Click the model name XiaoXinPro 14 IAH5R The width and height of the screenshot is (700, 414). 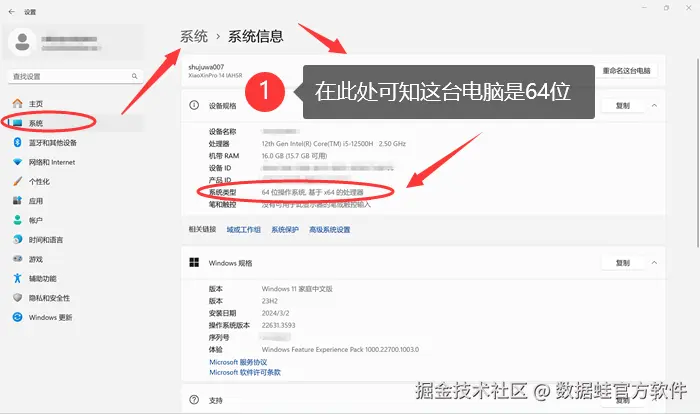[x=215, y=75]
